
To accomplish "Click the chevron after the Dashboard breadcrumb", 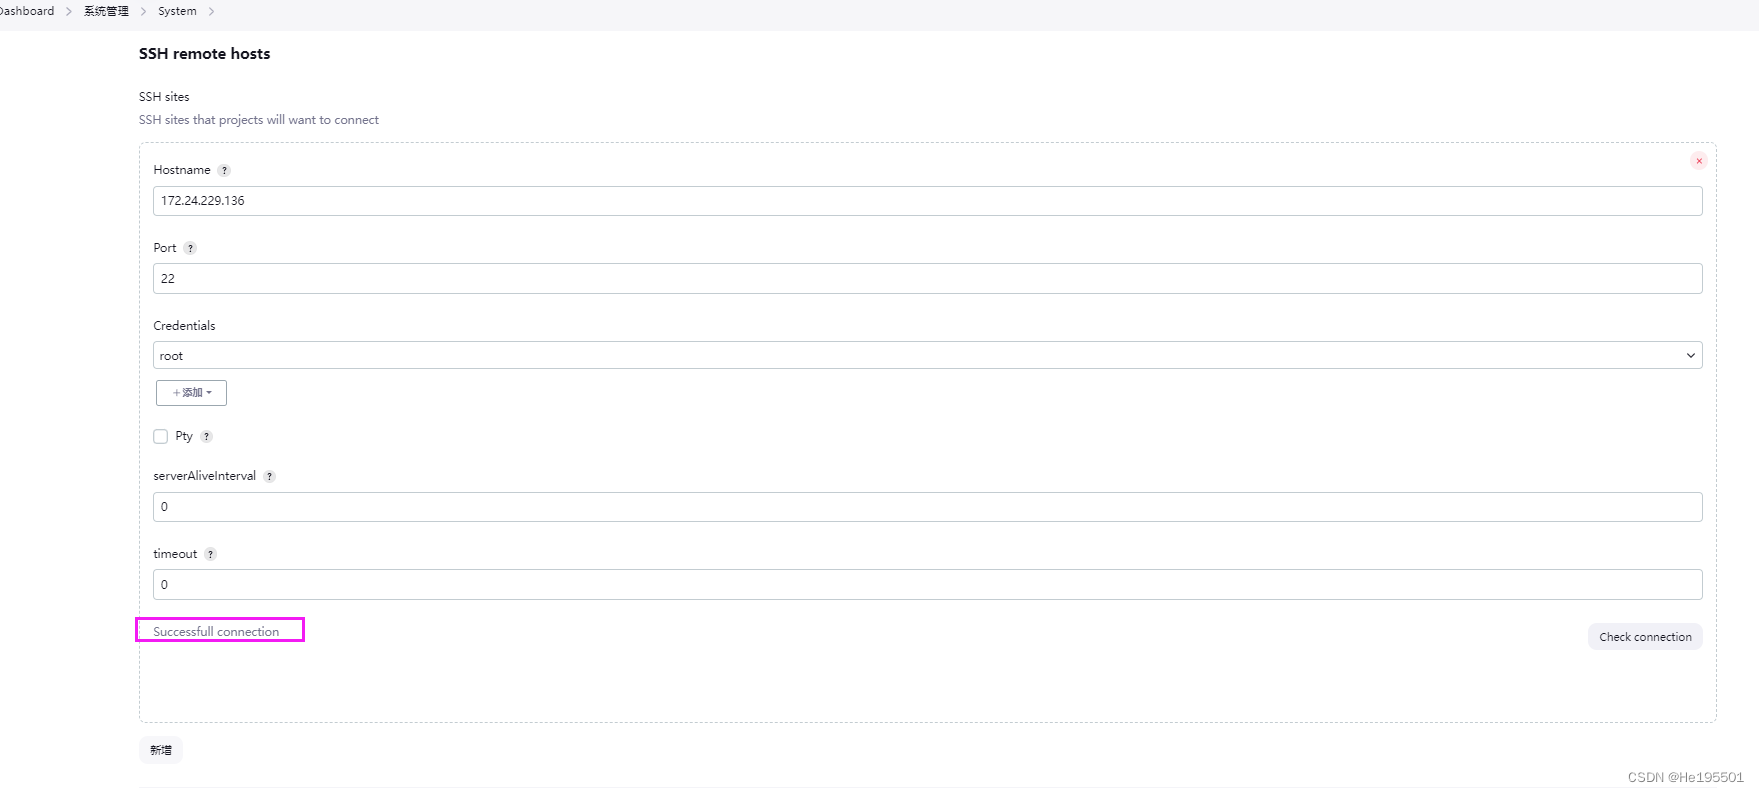I will pos(69,12).
